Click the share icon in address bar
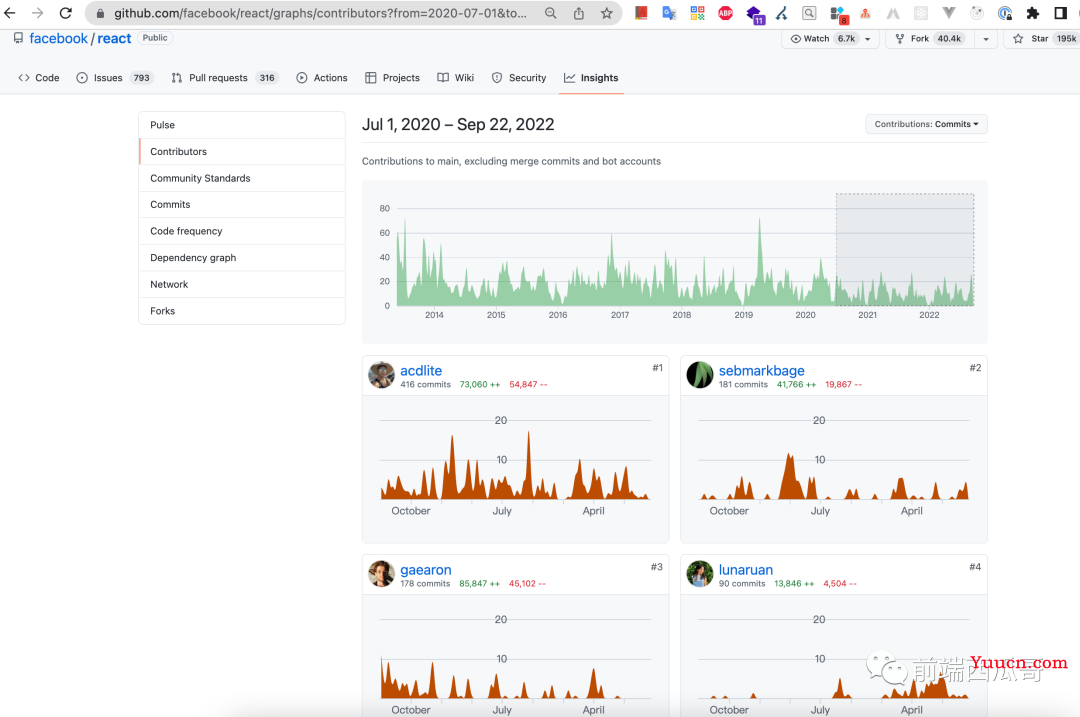 pyautogui.click(x=579, y=13)
